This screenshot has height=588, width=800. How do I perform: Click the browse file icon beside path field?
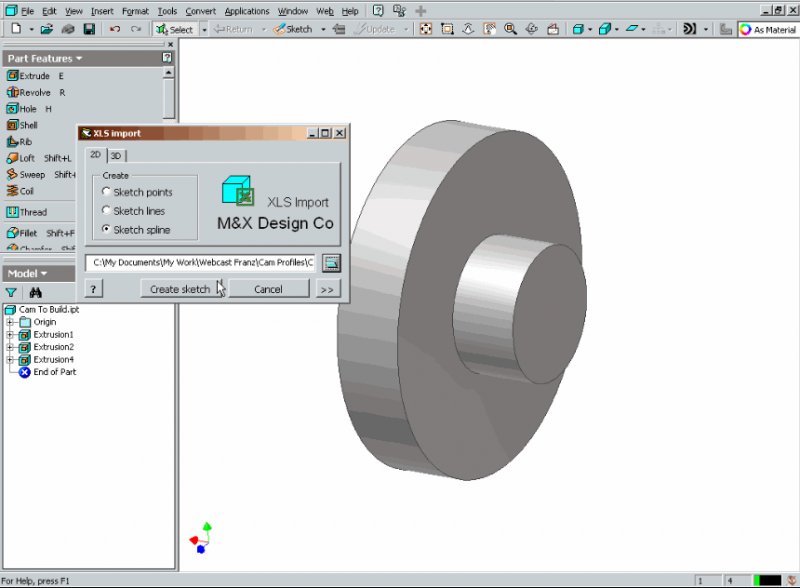point(332,263)
